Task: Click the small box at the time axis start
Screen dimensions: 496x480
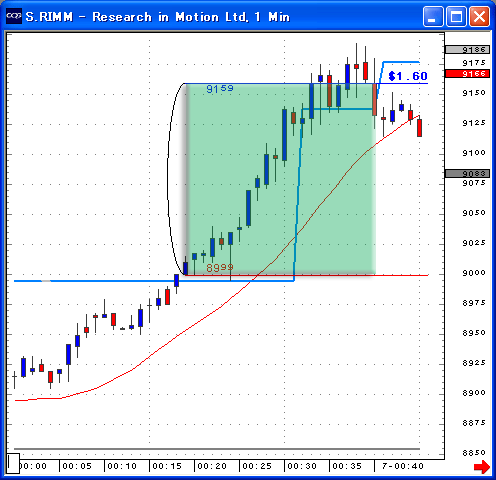Action: (x=13, y=463)
